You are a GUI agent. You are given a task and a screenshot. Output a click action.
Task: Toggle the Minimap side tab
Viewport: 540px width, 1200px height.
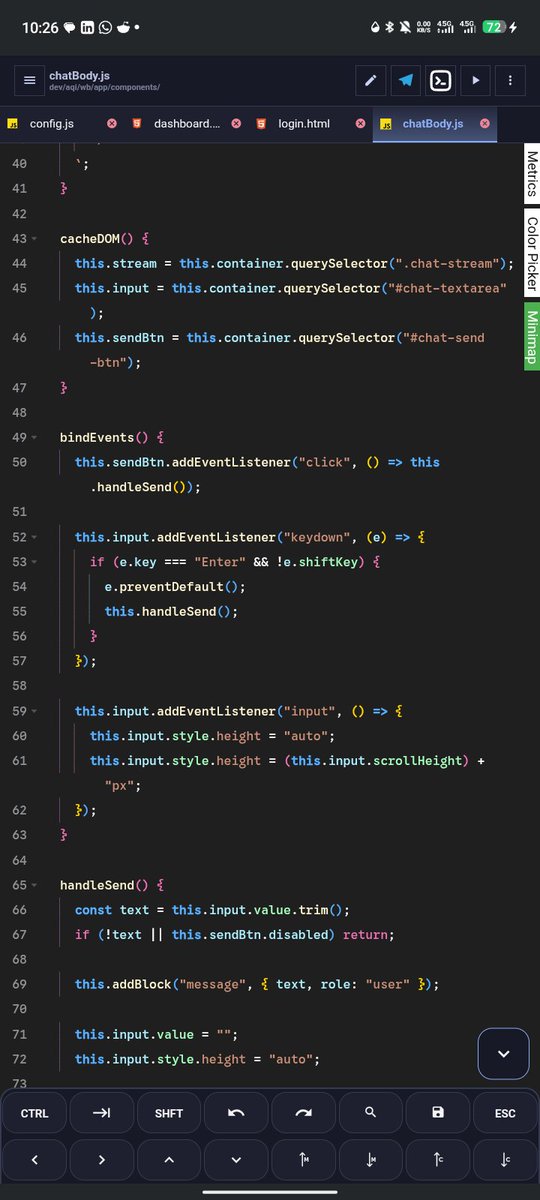[x=532, y=337]
